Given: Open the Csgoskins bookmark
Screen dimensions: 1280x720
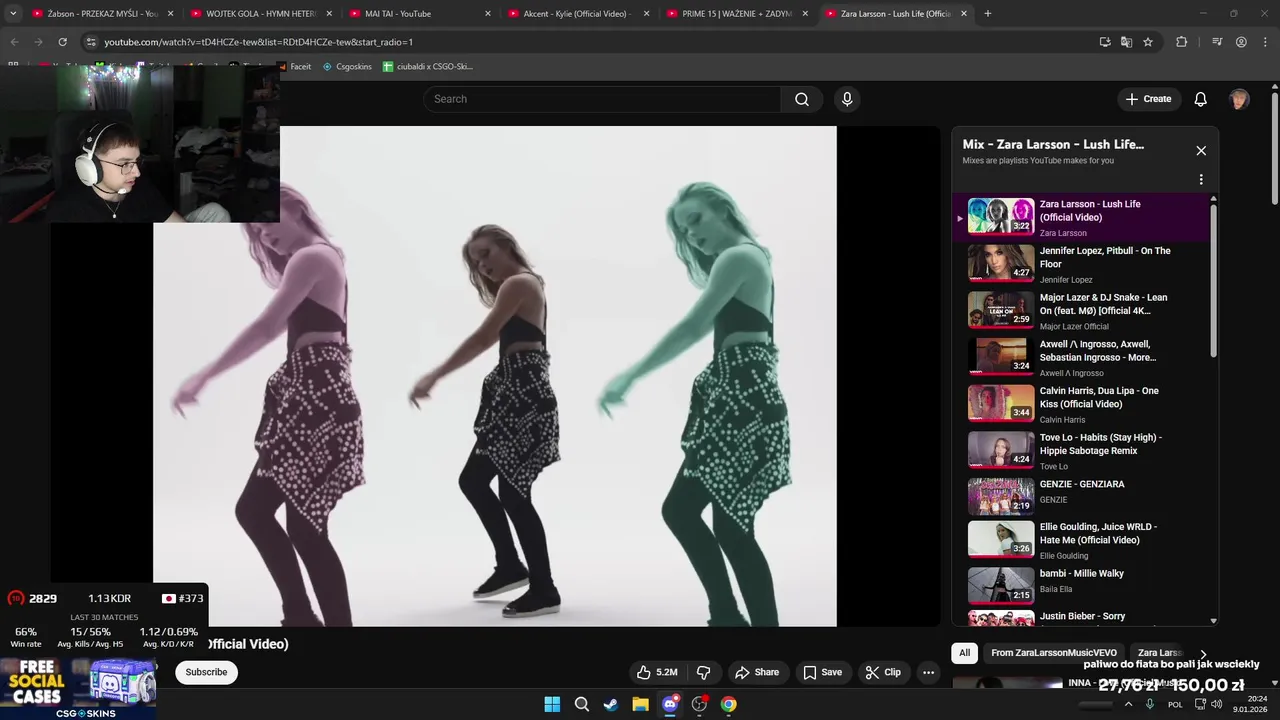Looking at the screenshot, I should [347, 67].
